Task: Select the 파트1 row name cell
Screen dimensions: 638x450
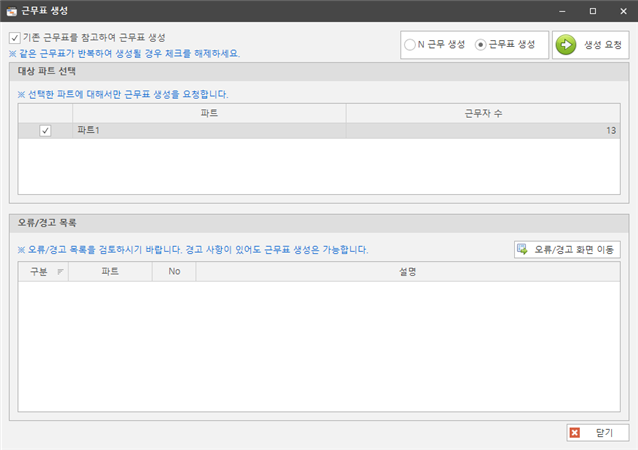Action: pyautogui.click(x=209, y=131)
